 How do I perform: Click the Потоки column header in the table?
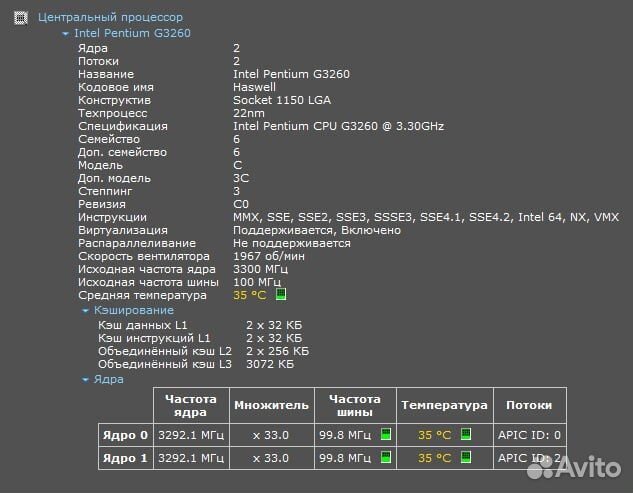point(529,405)
